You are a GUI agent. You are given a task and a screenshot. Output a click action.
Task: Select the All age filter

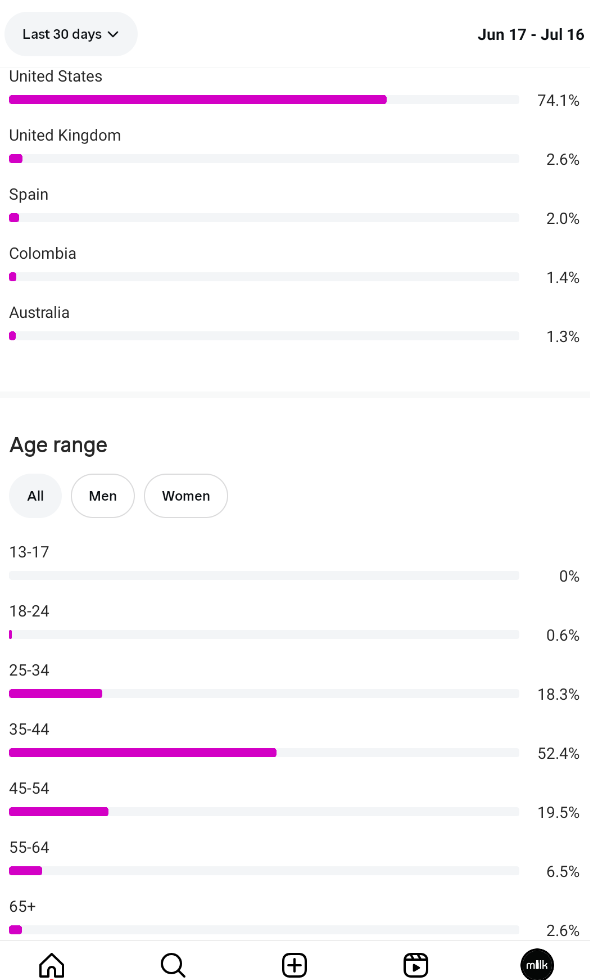(36, 496)
